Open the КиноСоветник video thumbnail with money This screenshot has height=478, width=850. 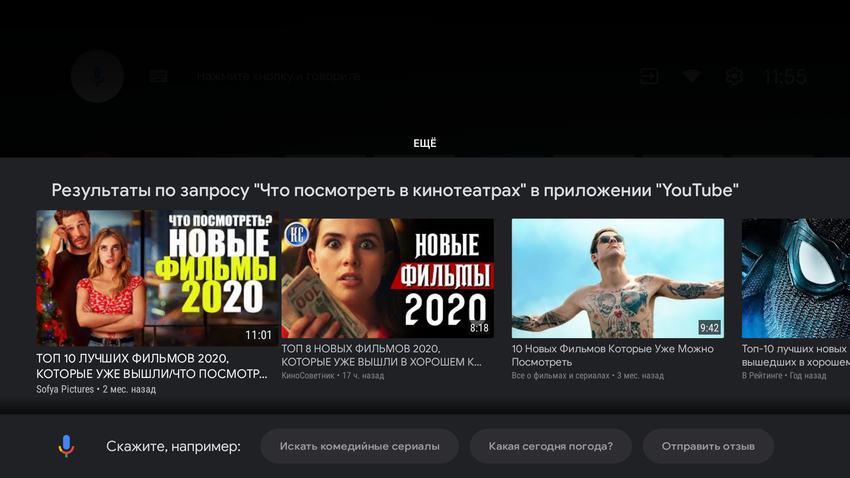click(x=388, y=278)
